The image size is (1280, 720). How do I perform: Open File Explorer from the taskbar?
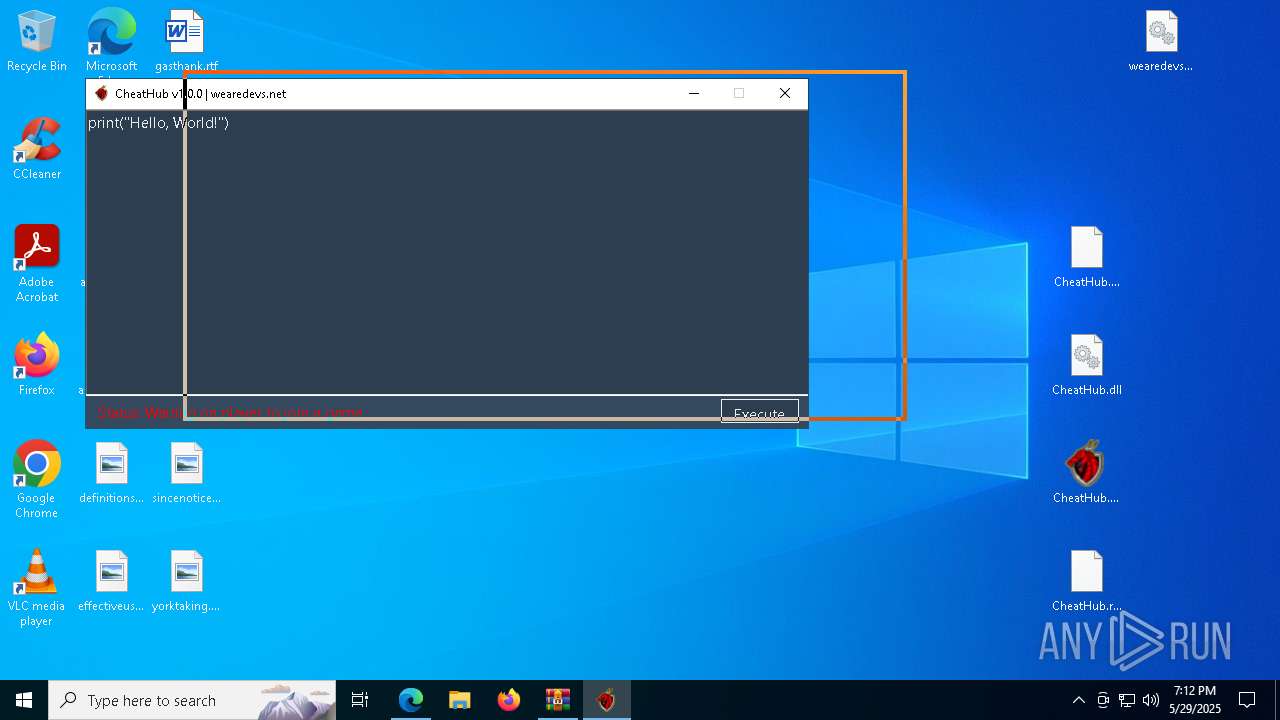pyautogui.click(x=460, y=700)
